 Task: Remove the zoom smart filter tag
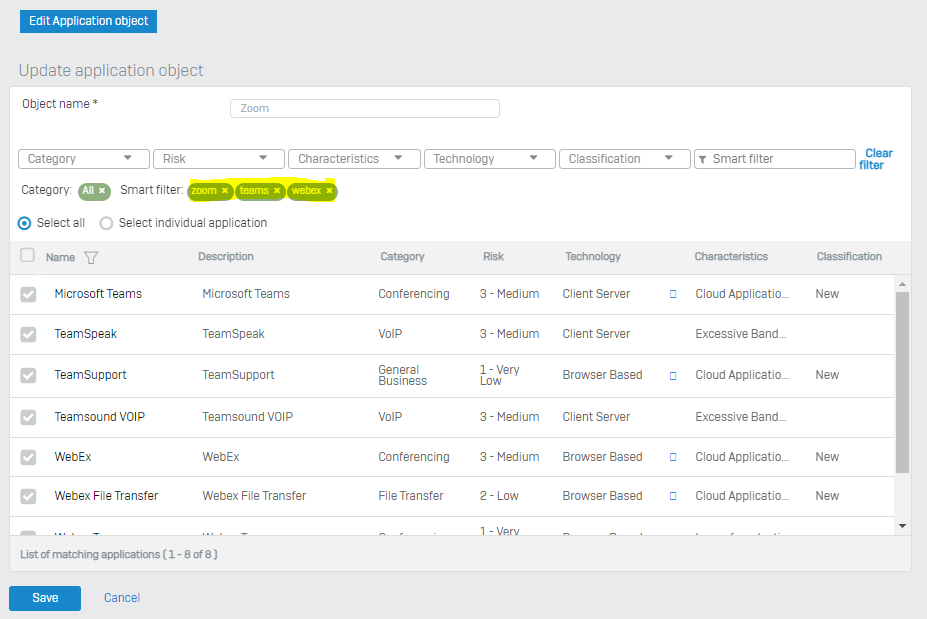coord(225,190)
